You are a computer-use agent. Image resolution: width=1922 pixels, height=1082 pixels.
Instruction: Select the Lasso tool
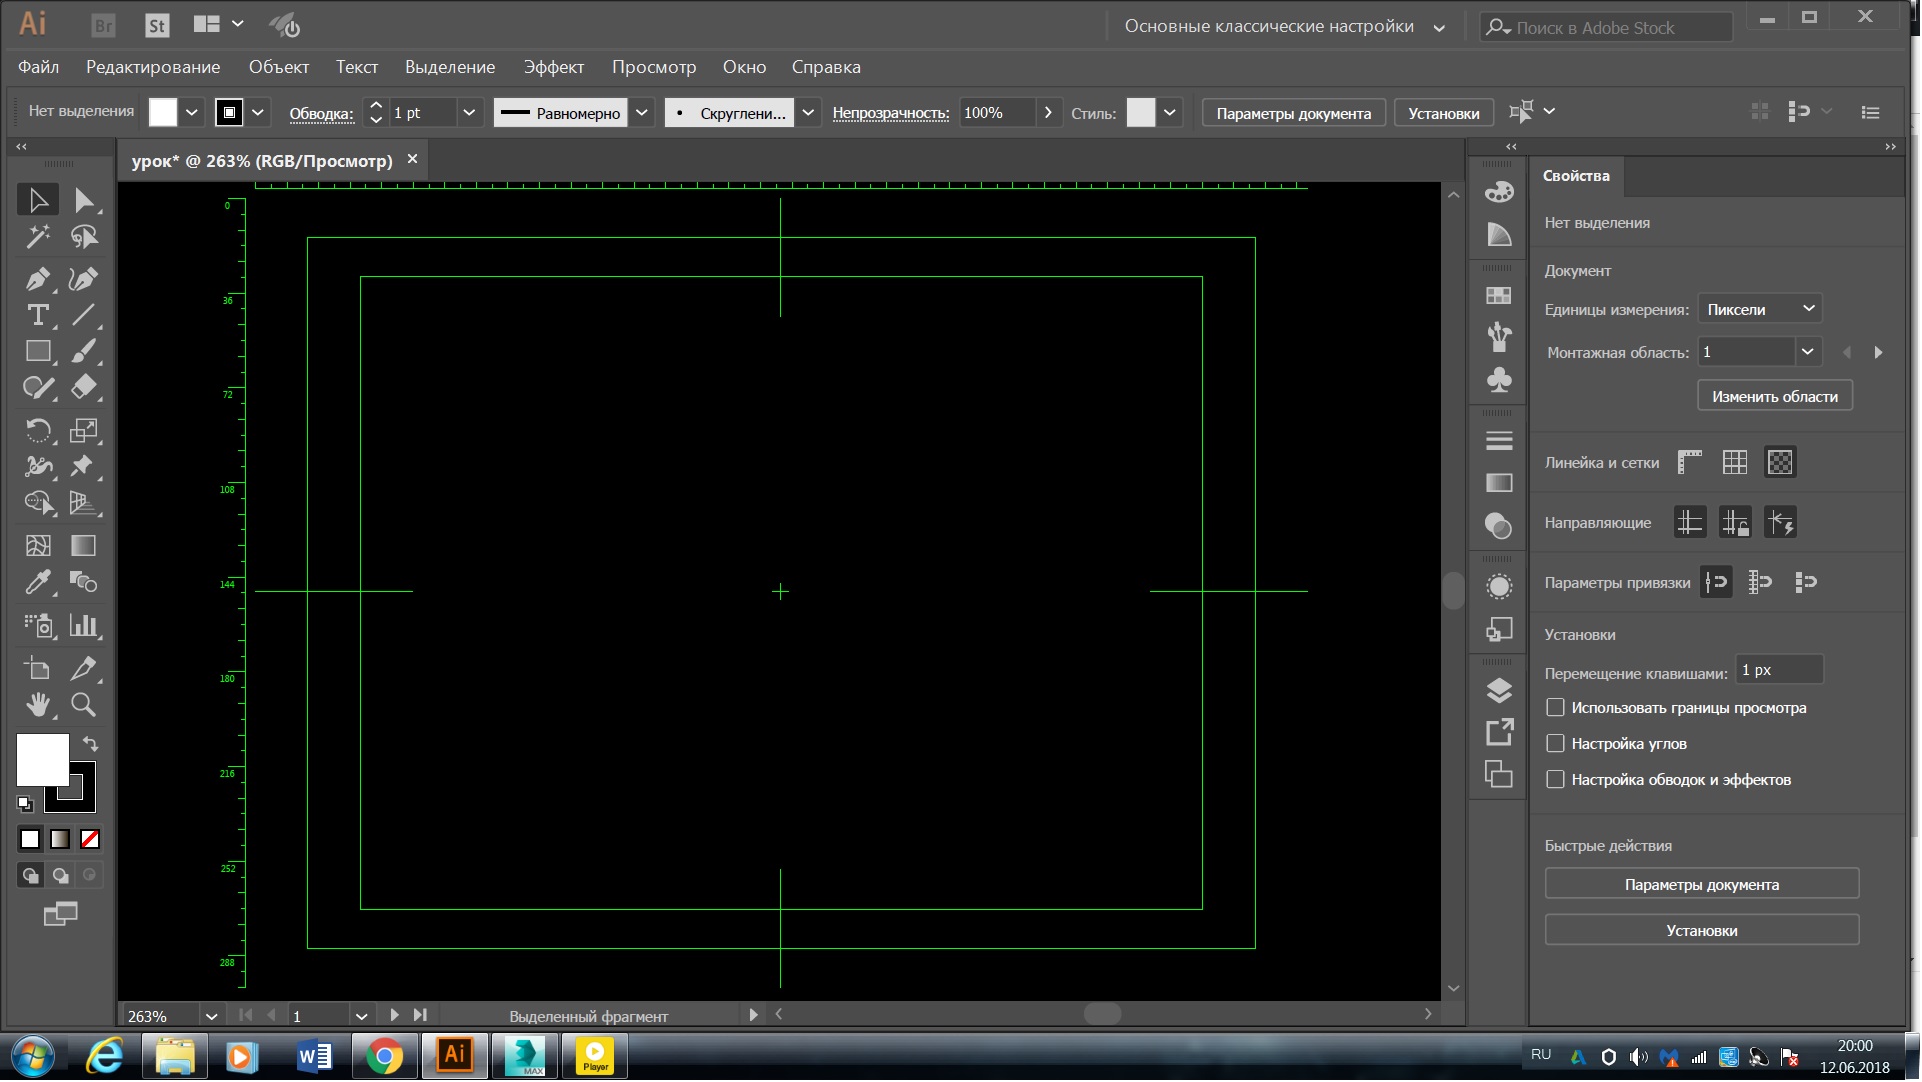(84, 237)
